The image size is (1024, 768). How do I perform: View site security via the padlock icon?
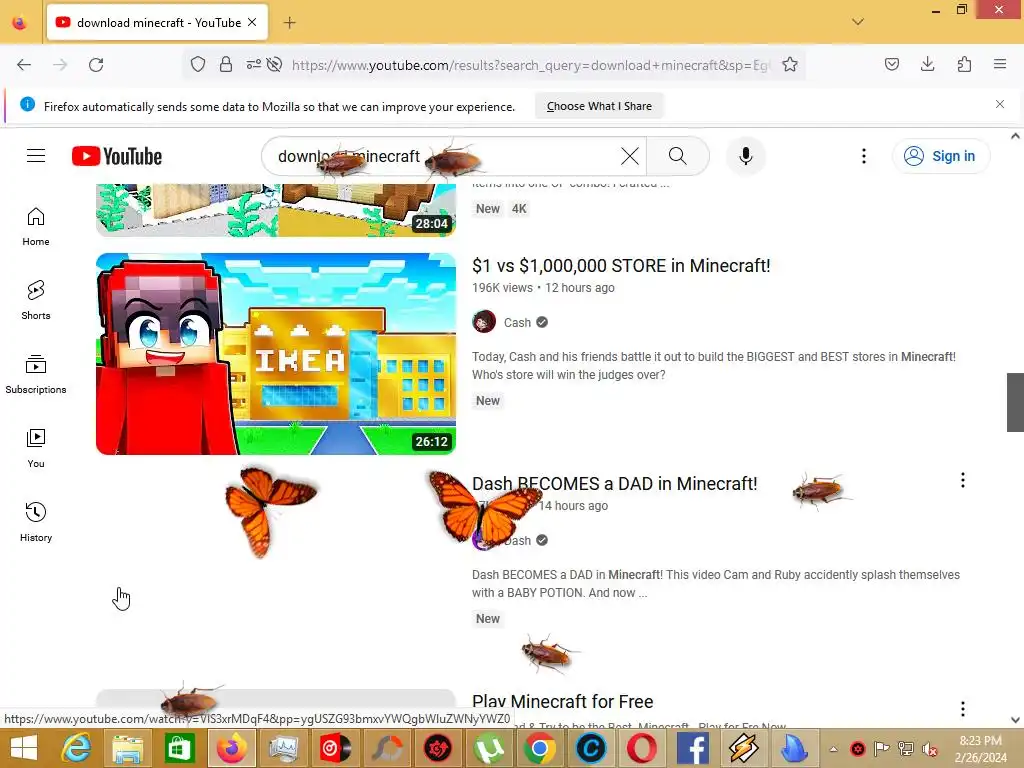226,64
